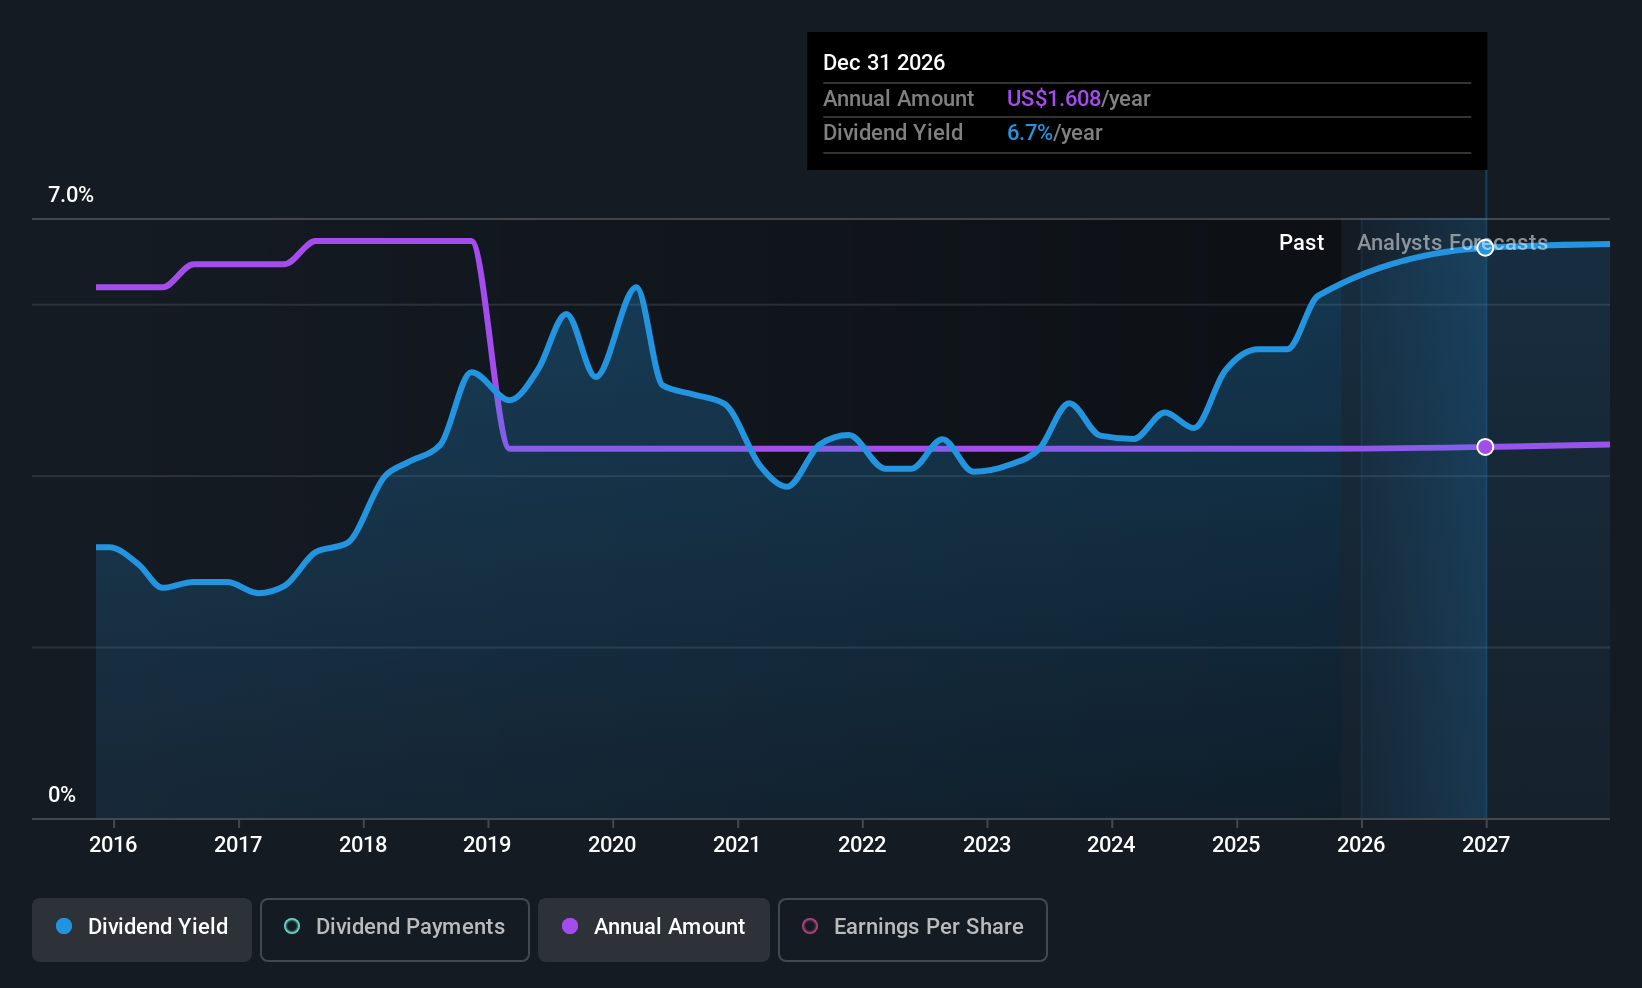
Task: Click the 2023 x-axis year label
Action: coord(987,844)
